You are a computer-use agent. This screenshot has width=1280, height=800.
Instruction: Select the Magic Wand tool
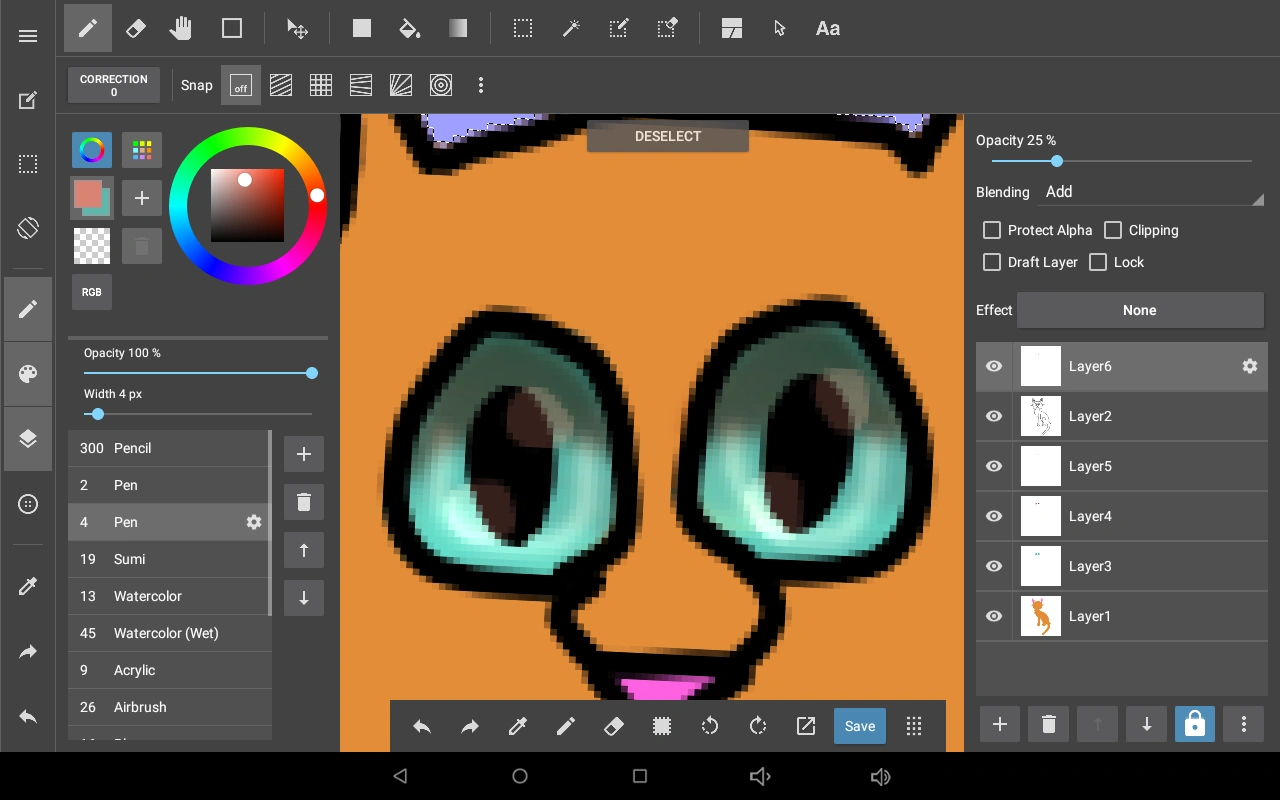(571, 28)
